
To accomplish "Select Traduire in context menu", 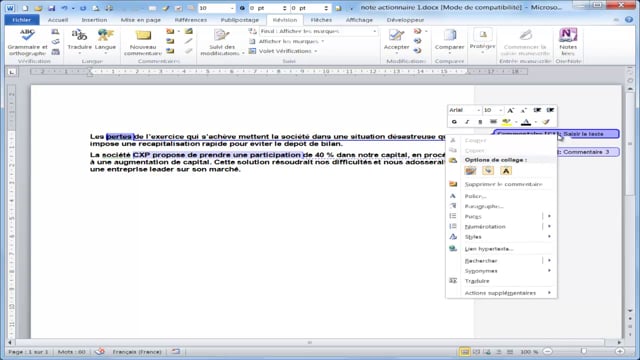I will 501,281.
